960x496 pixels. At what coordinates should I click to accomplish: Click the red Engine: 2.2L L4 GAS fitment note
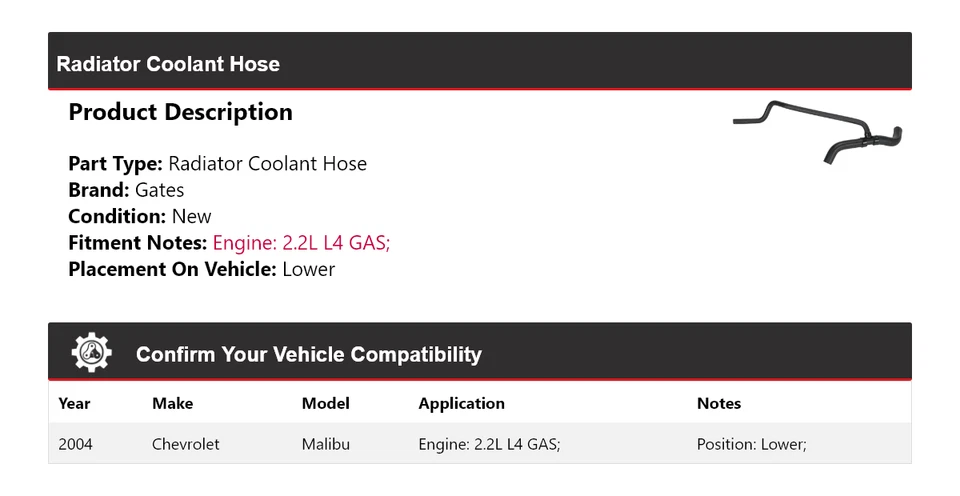pyautogui.click(x=301, y=243)
